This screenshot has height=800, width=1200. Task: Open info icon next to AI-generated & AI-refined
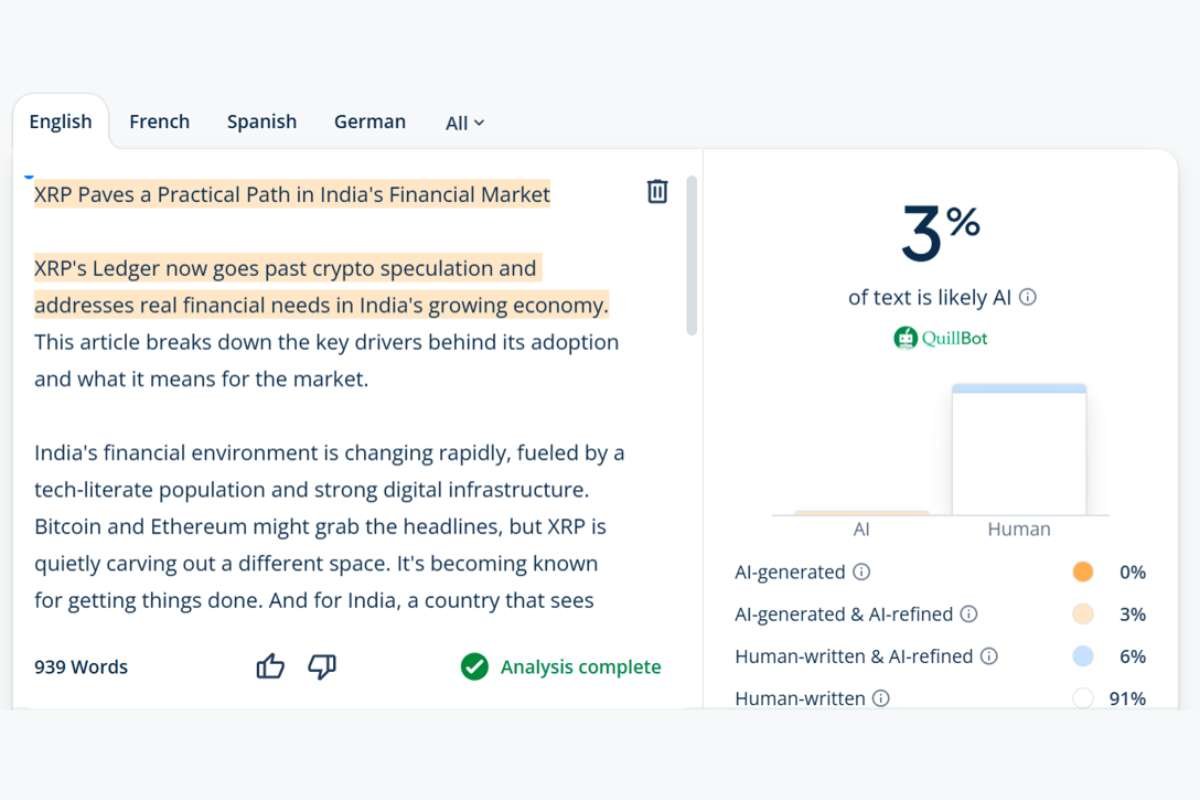tap(969, 614)
